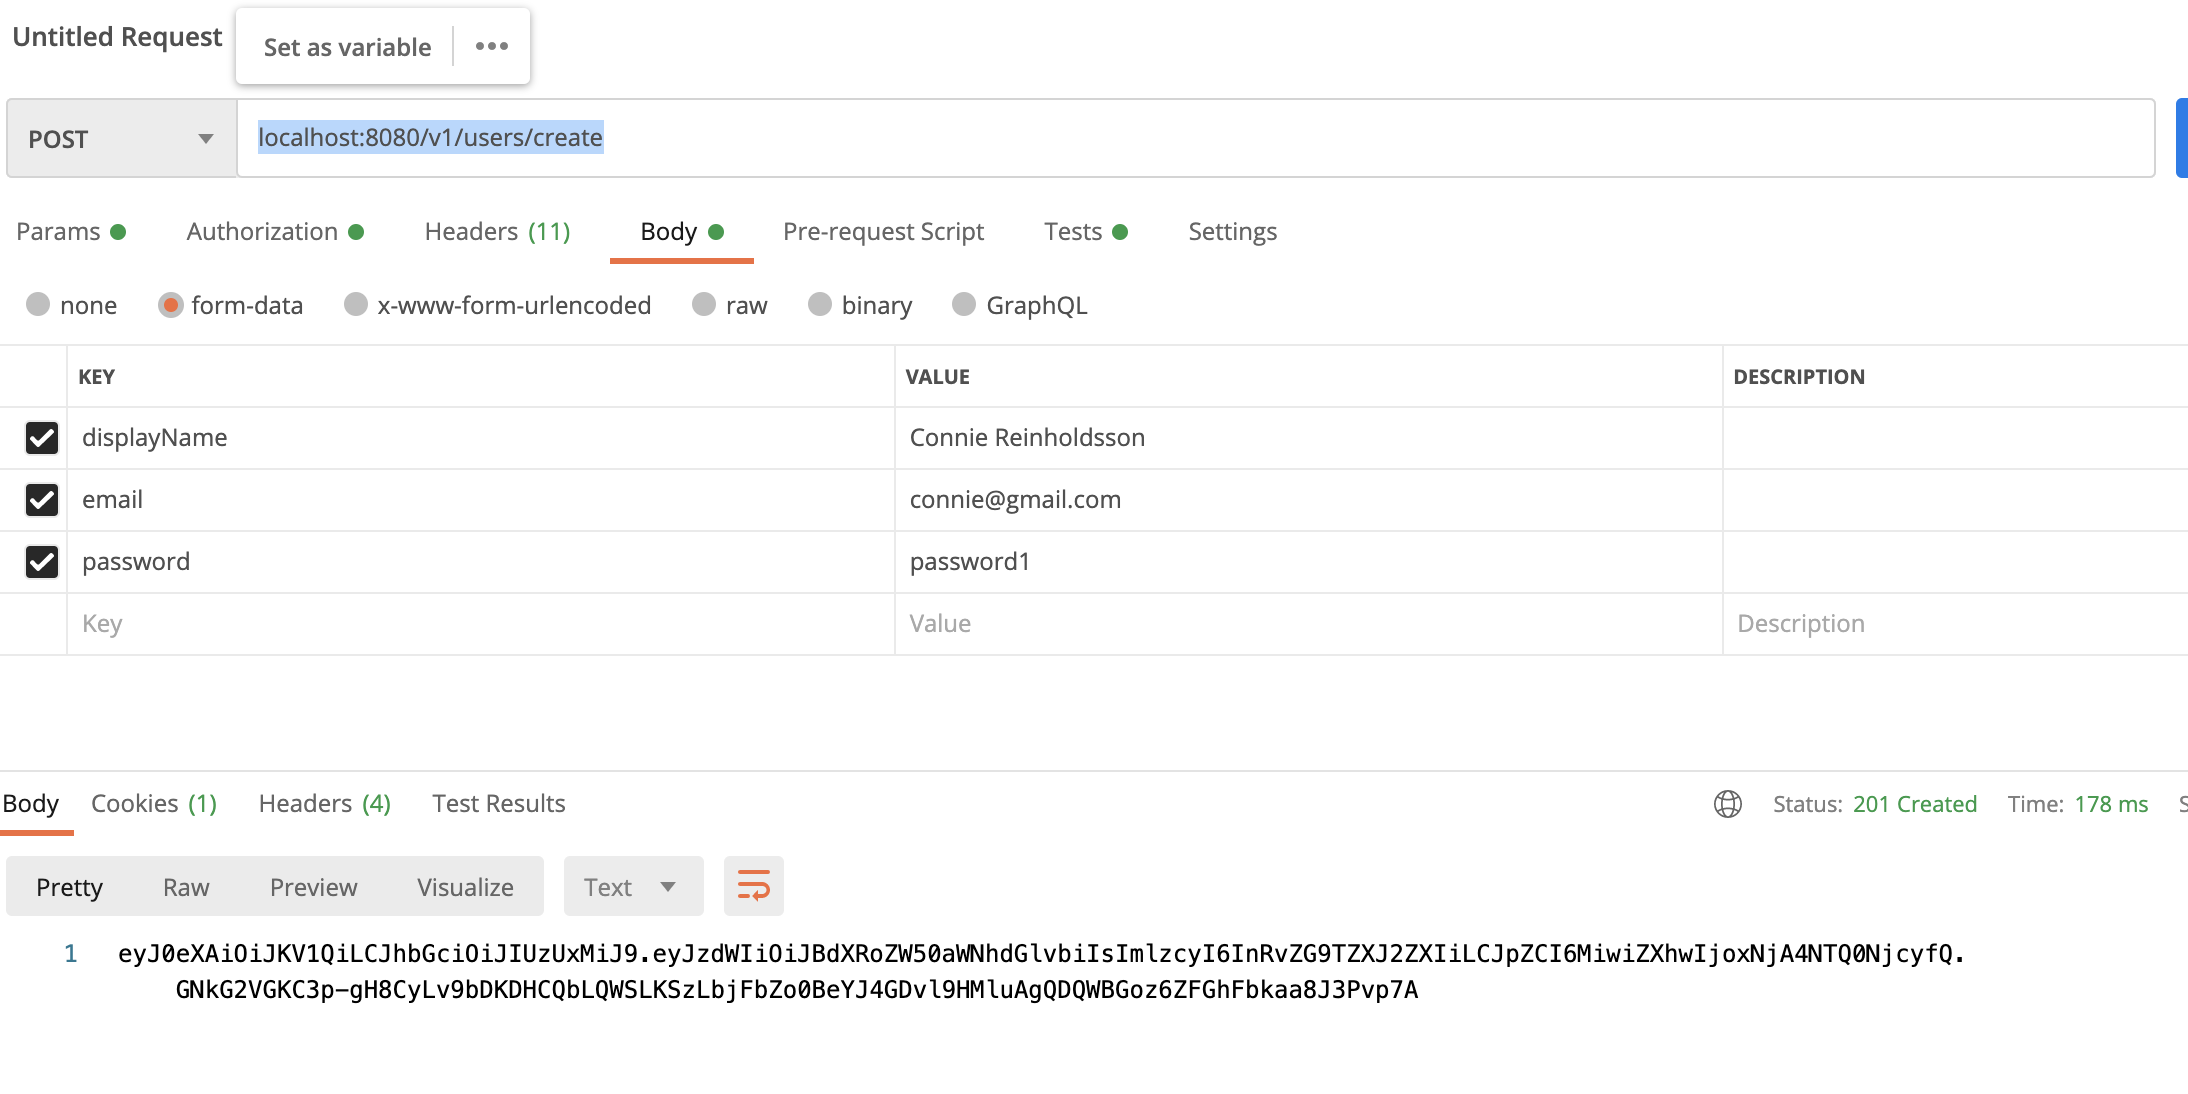Click the blue Send button at far right
The width and height of the screenshot is (2188, 1094).
click(x=2183, y=138)
